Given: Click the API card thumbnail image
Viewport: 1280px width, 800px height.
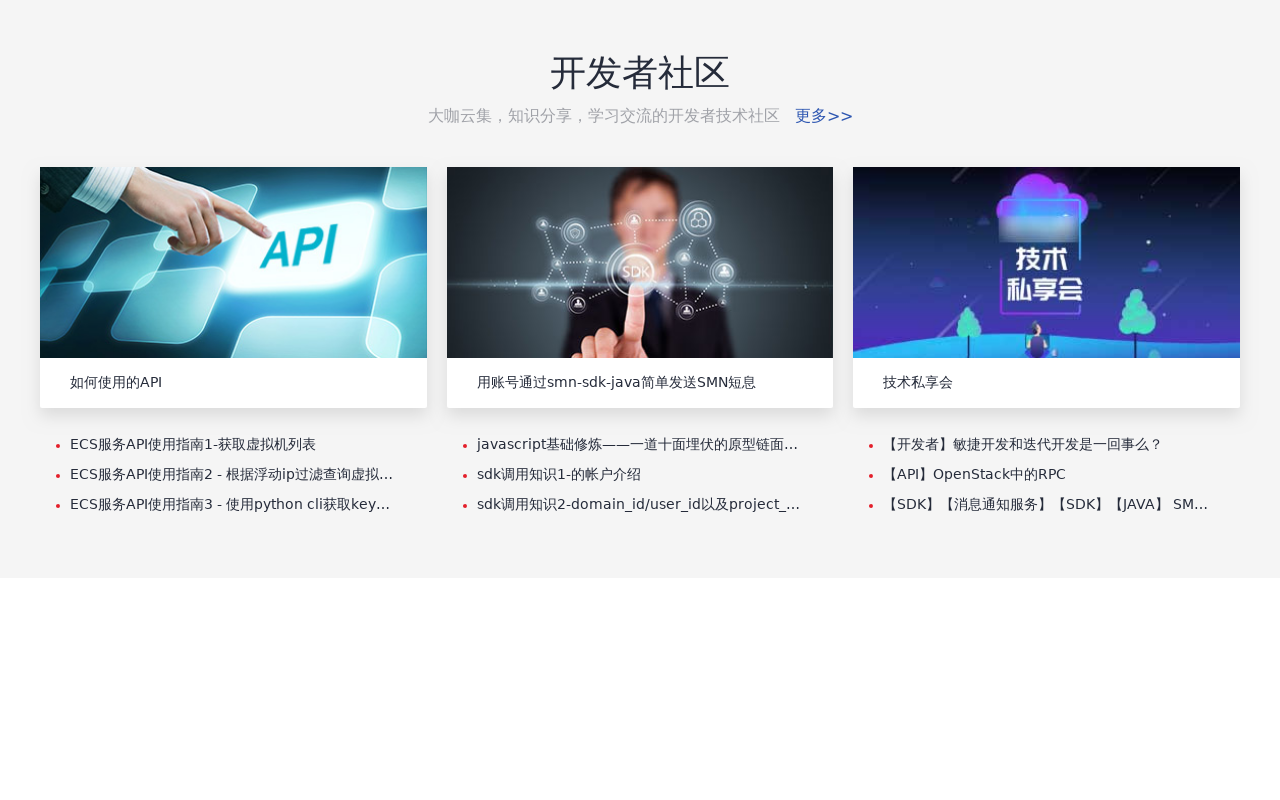Looking at the screenshot, I should (x=233, y=262).
